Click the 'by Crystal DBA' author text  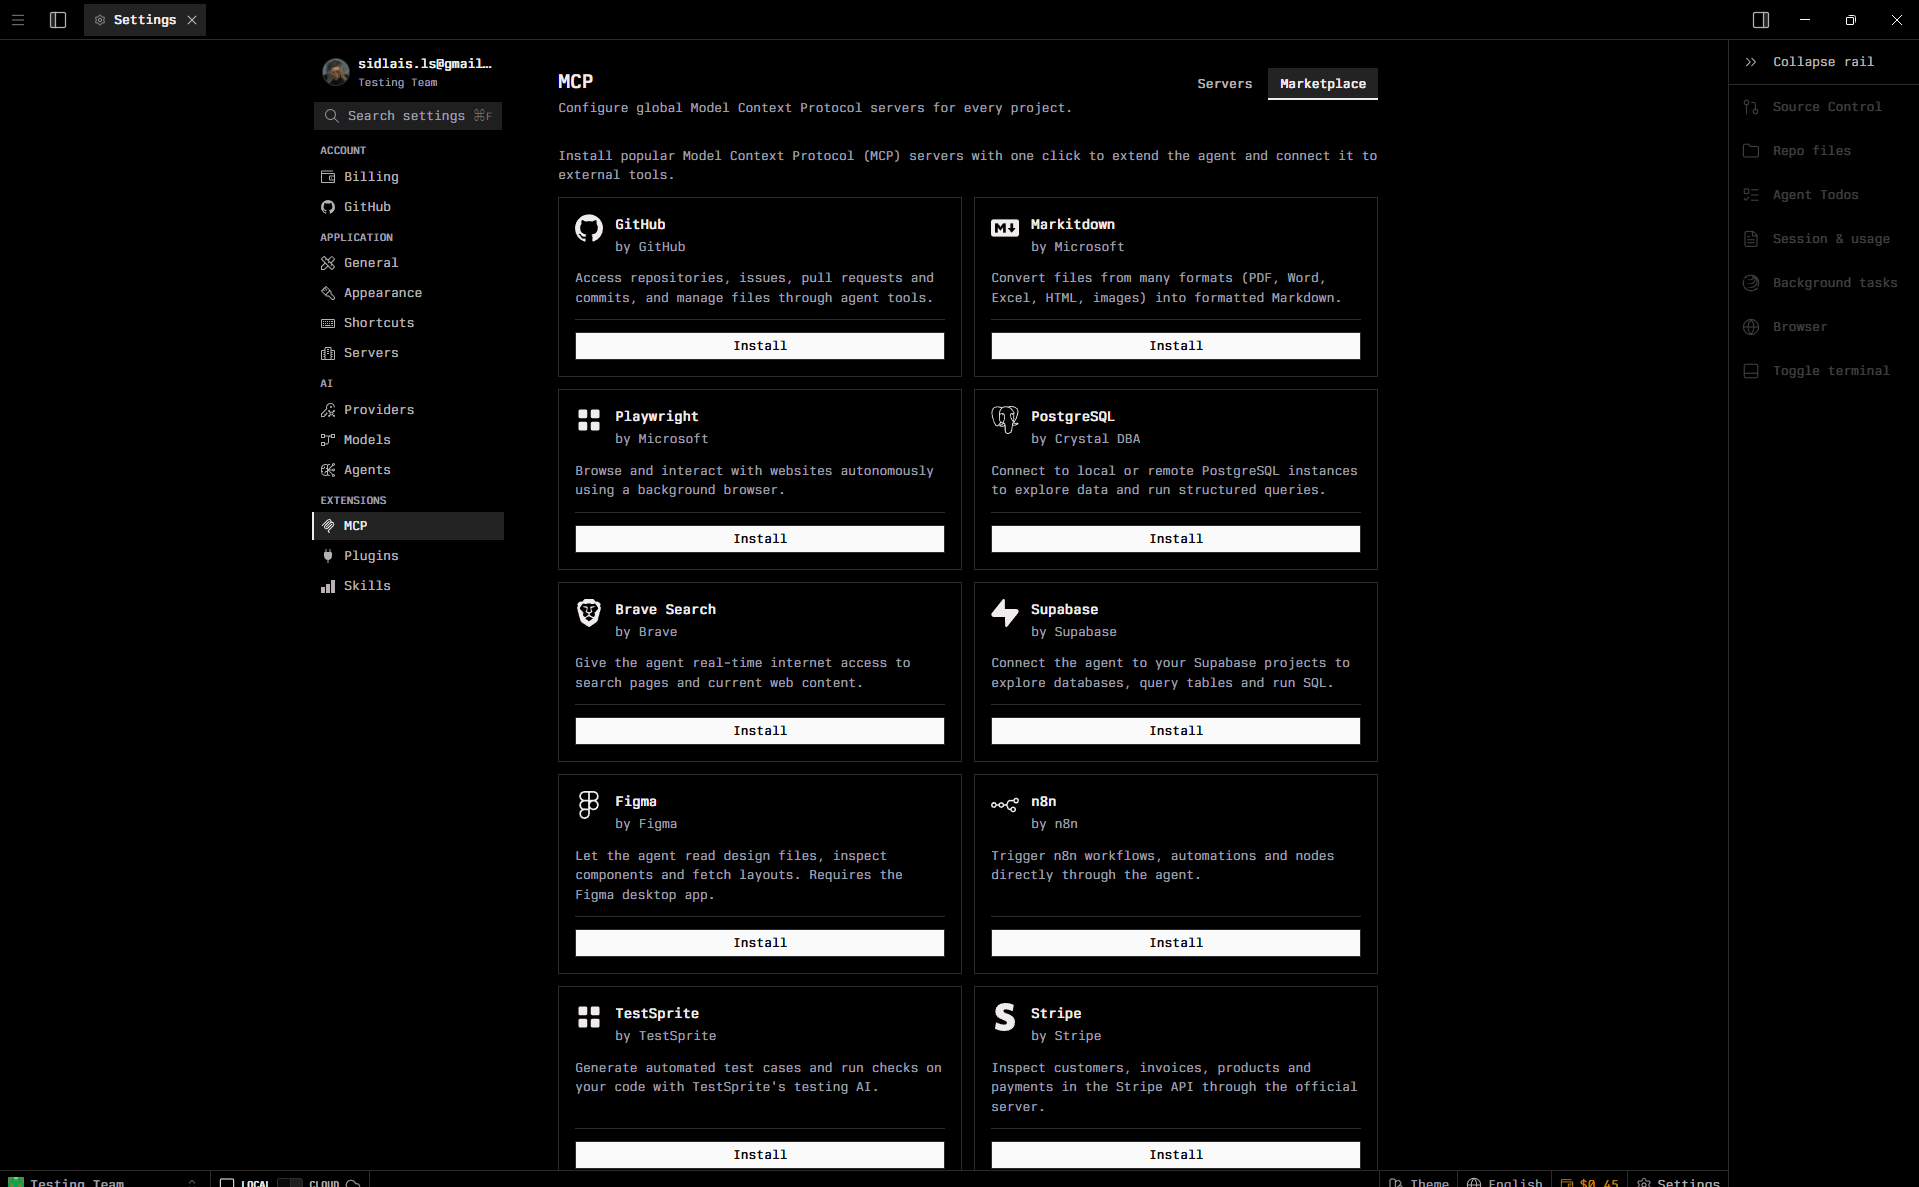tap(1085, 439)
